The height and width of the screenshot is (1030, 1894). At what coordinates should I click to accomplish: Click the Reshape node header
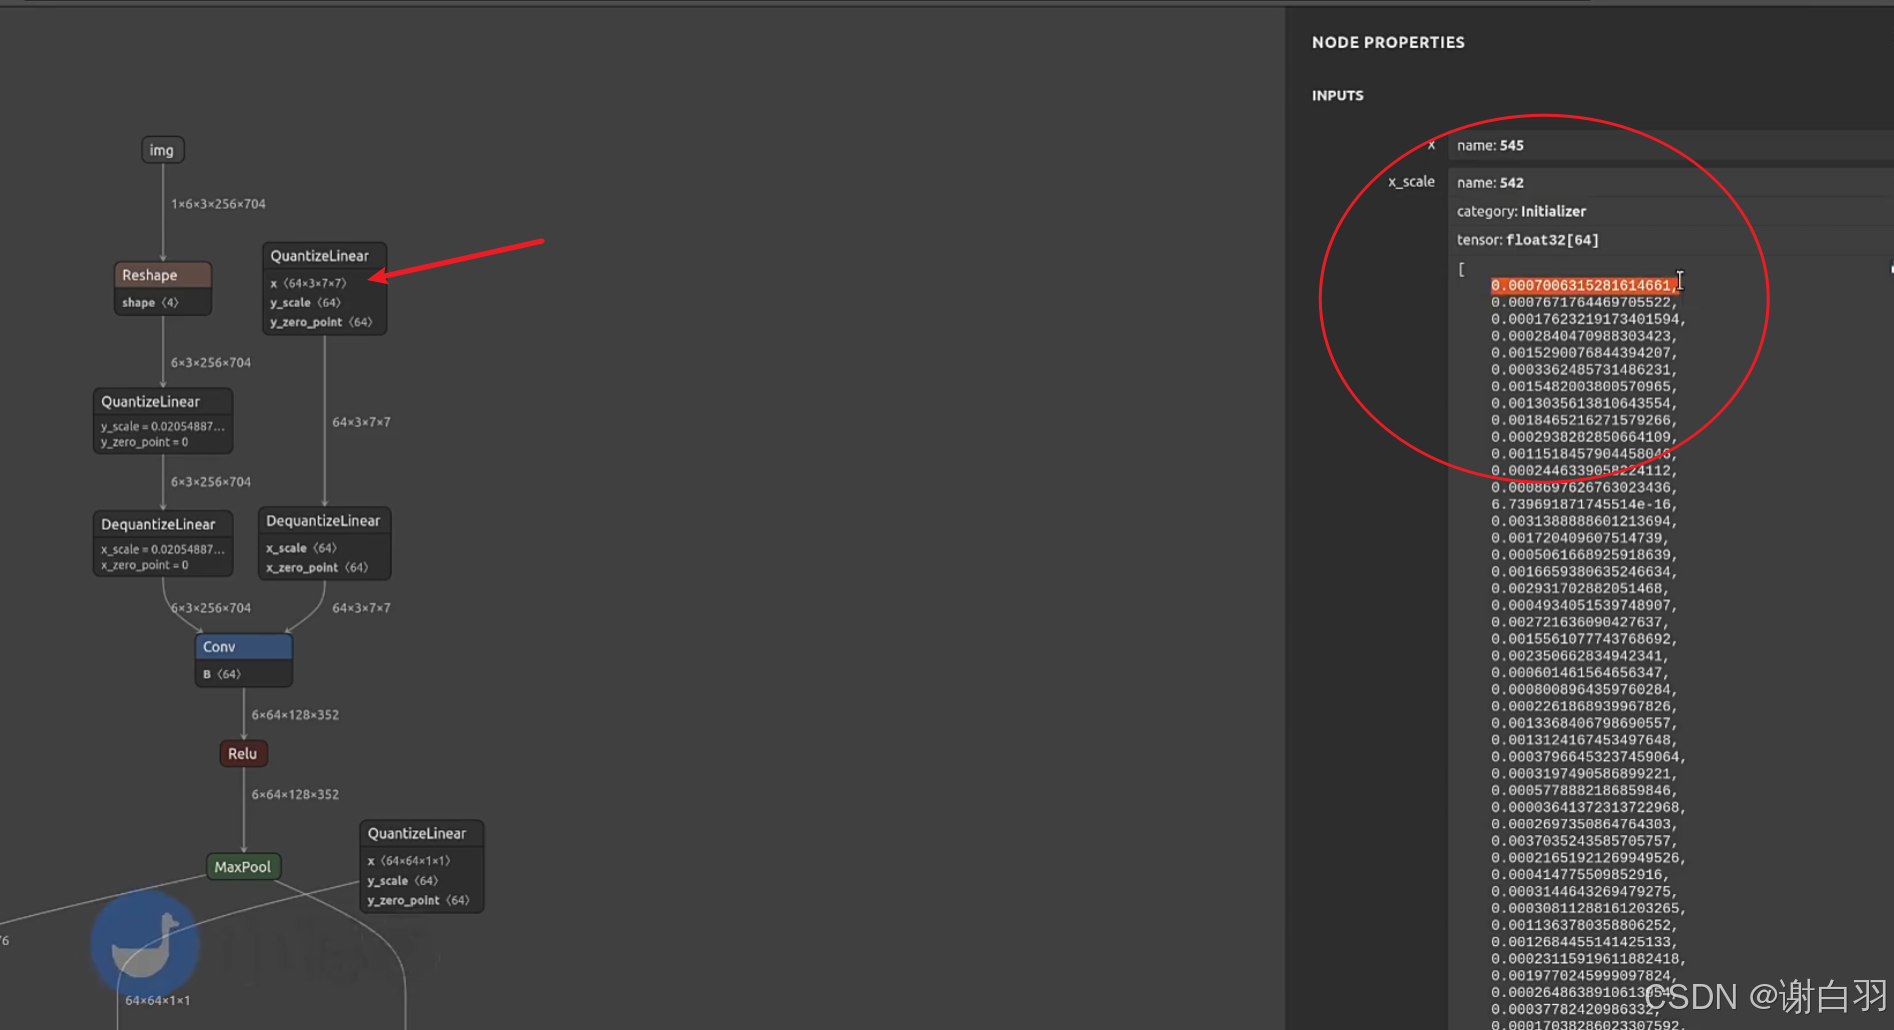tap(163, 275)
